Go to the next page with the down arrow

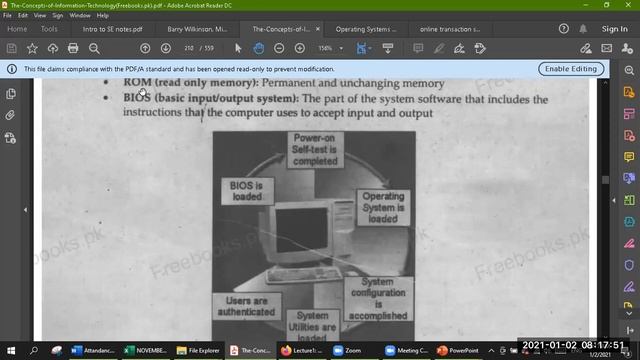[166, 49]
